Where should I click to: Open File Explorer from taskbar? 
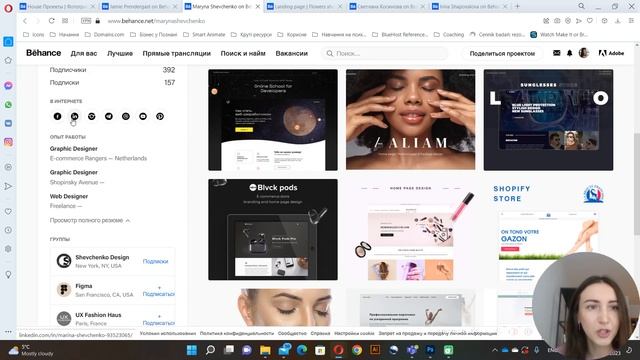(265, 350)
